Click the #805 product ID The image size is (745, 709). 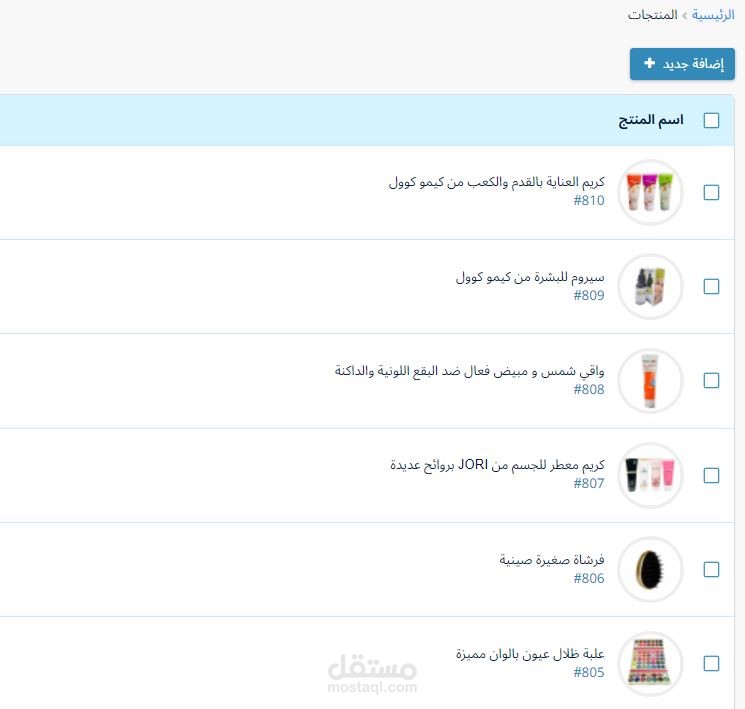[589, 672]
